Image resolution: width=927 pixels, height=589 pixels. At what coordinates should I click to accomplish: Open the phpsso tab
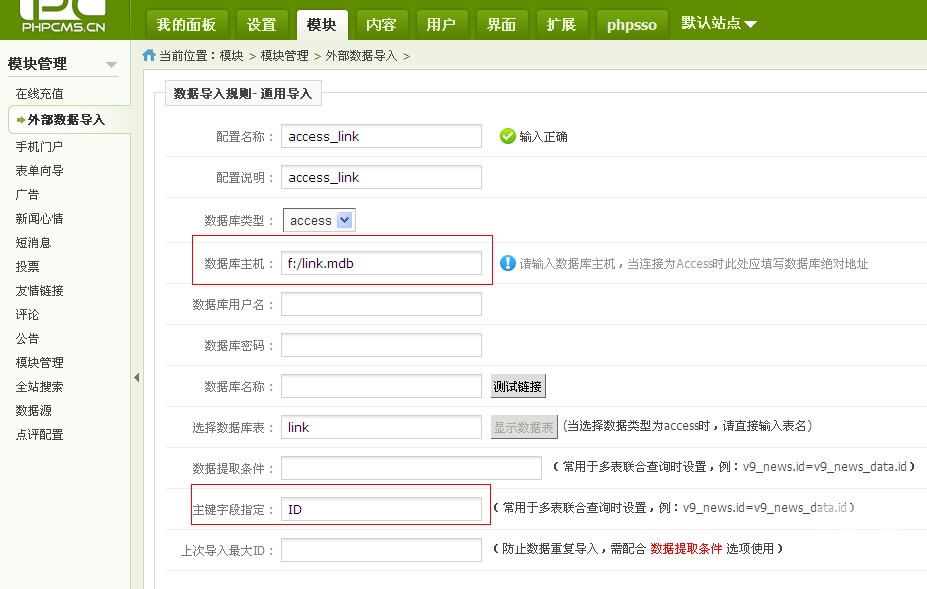632,24
